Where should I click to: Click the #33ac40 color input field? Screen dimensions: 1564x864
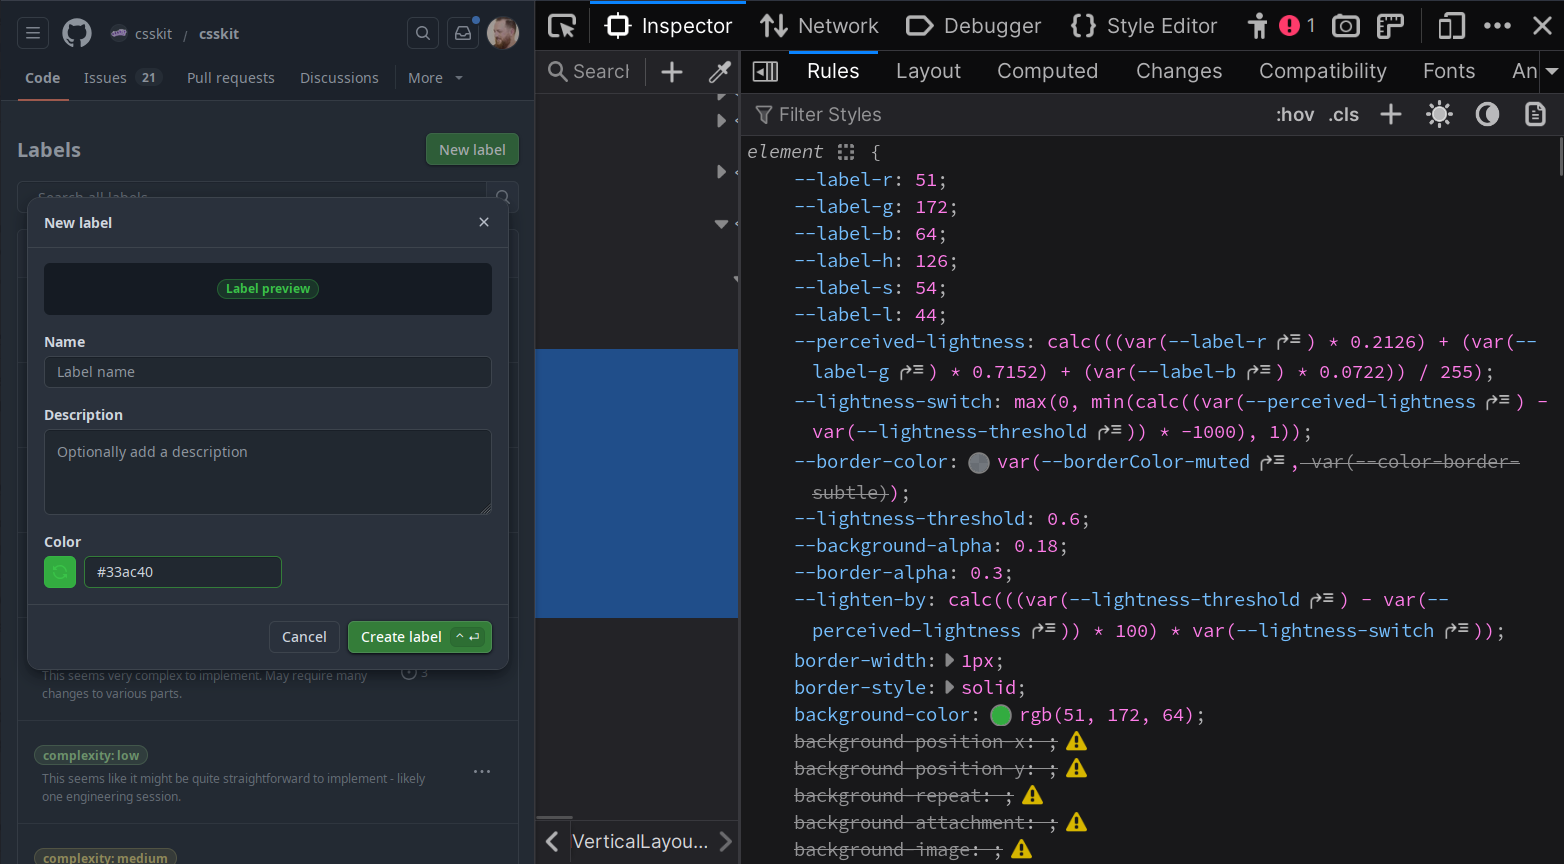pos(182,571)
